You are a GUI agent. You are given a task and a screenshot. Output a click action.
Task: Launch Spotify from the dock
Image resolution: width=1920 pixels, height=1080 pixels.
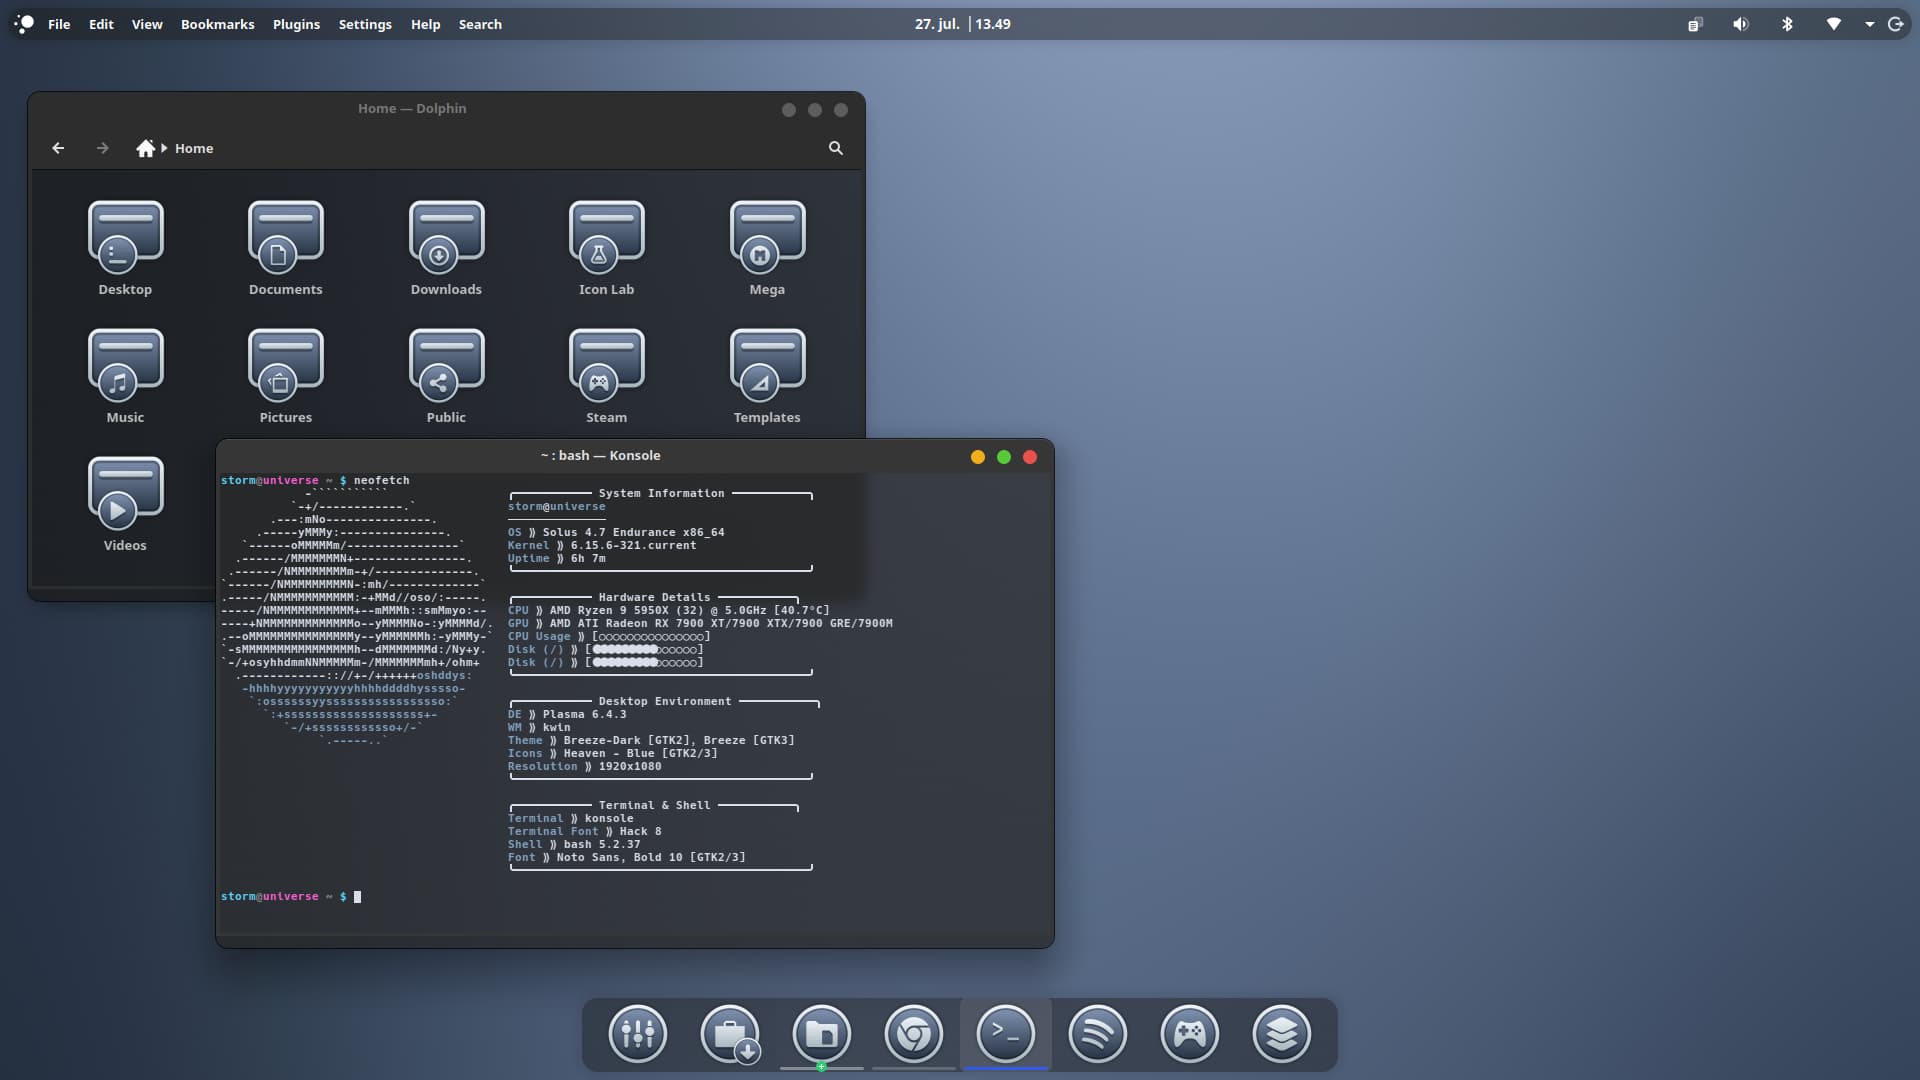(1097, 1034)
